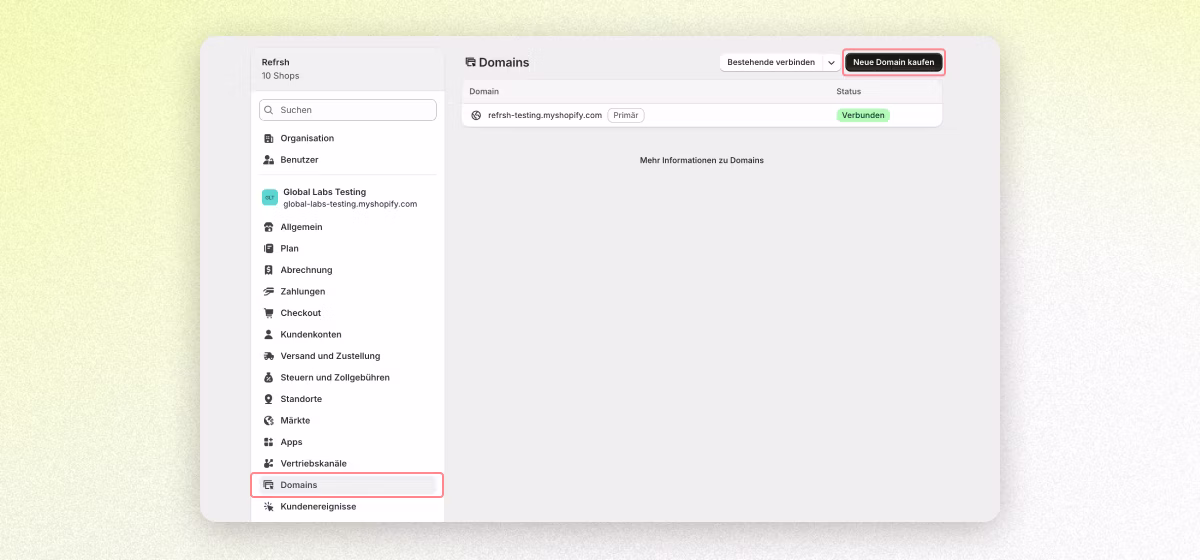
Task: Select Vertriebskanäle in sidebar
Action: pos(347,463)
